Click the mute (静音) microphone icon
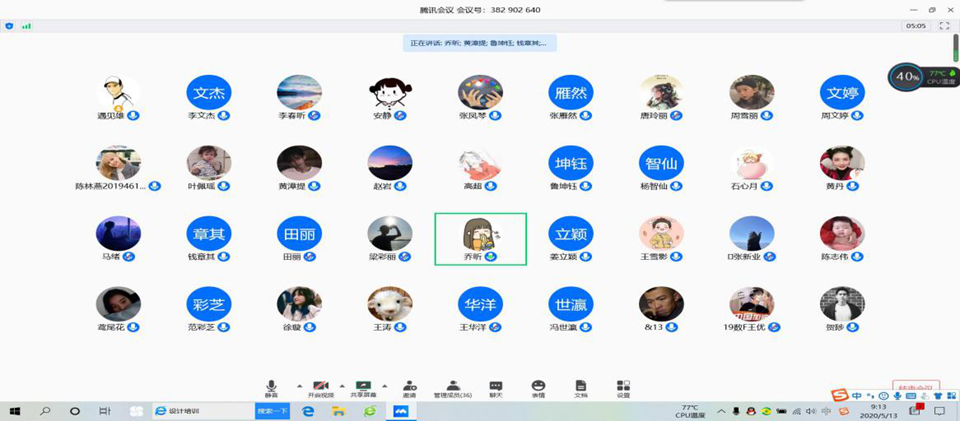Image resolution: width=960 pixels, height=421 pixels. [271, 386]
